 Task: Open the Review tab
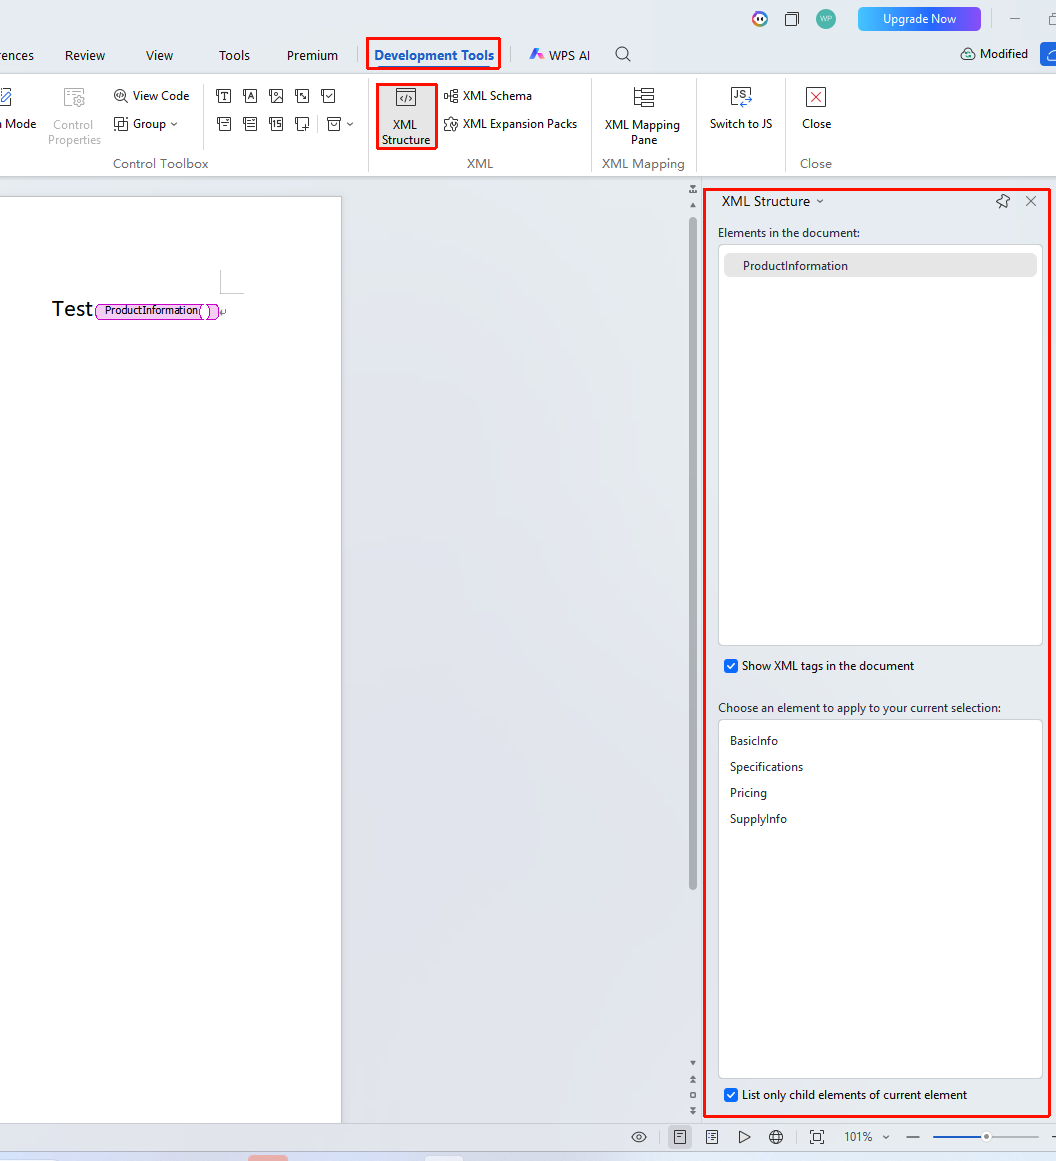pyautogui.click(x=85, y=56)
